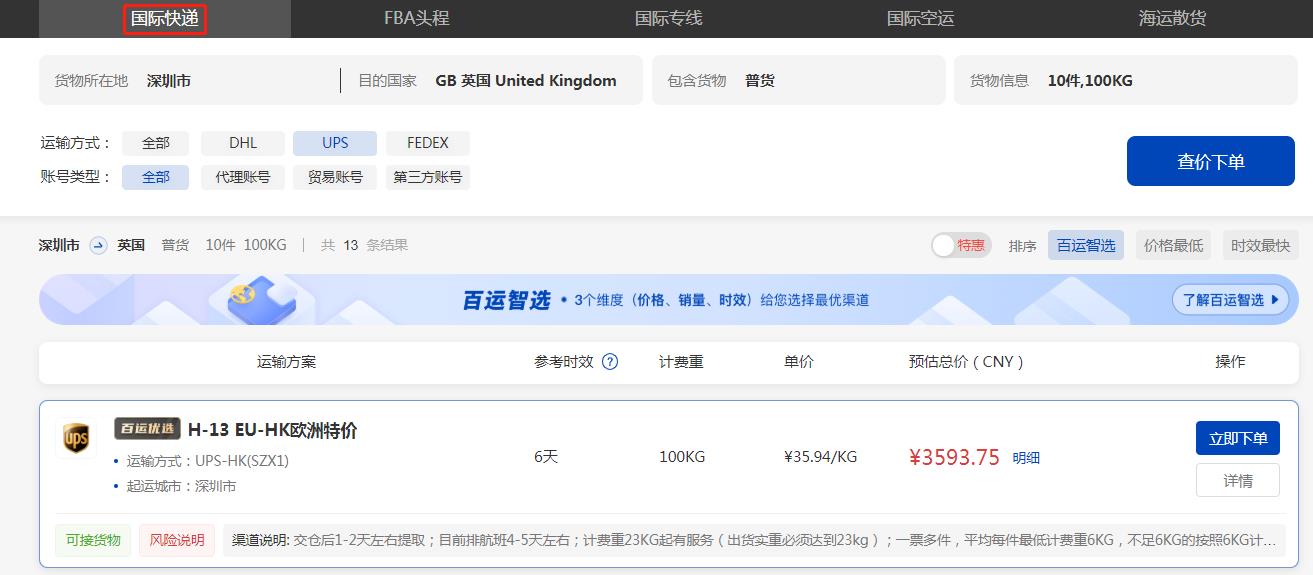Click the 查价下单 button

(1210, 161)
